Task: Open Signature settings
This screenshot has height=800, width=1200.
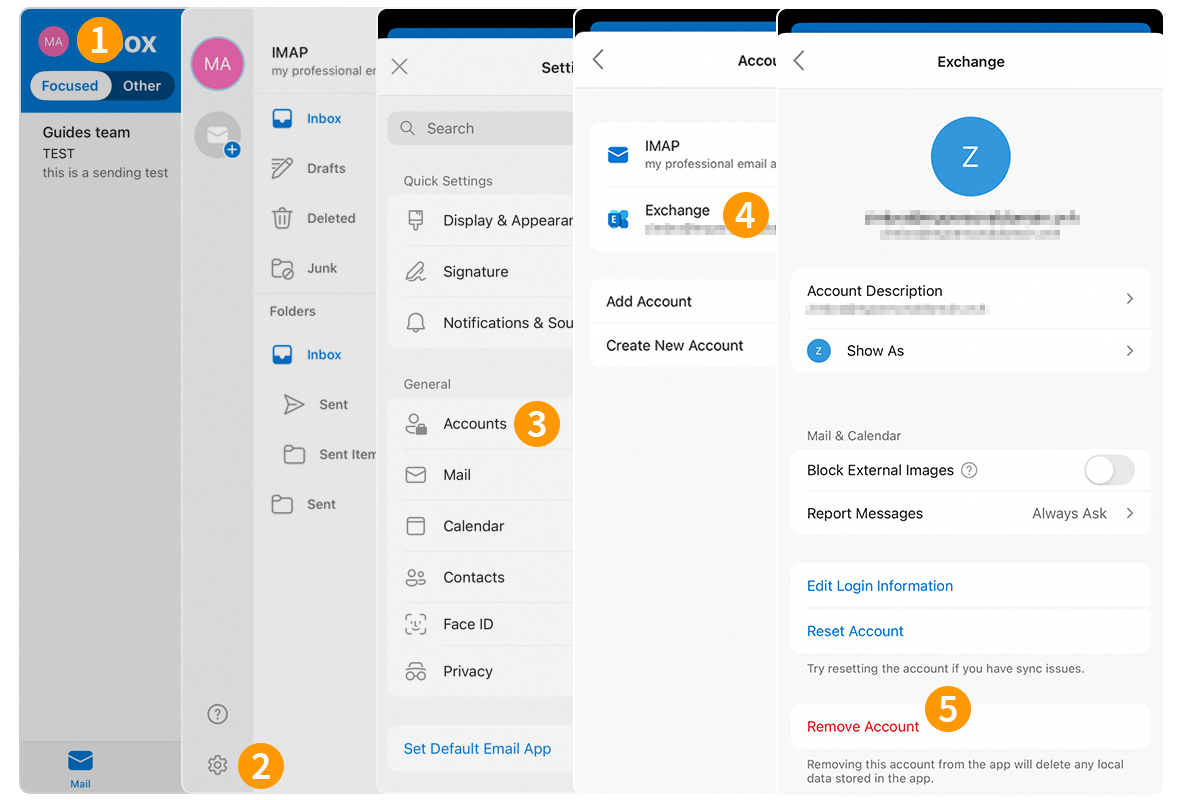Action: point(475,271)
